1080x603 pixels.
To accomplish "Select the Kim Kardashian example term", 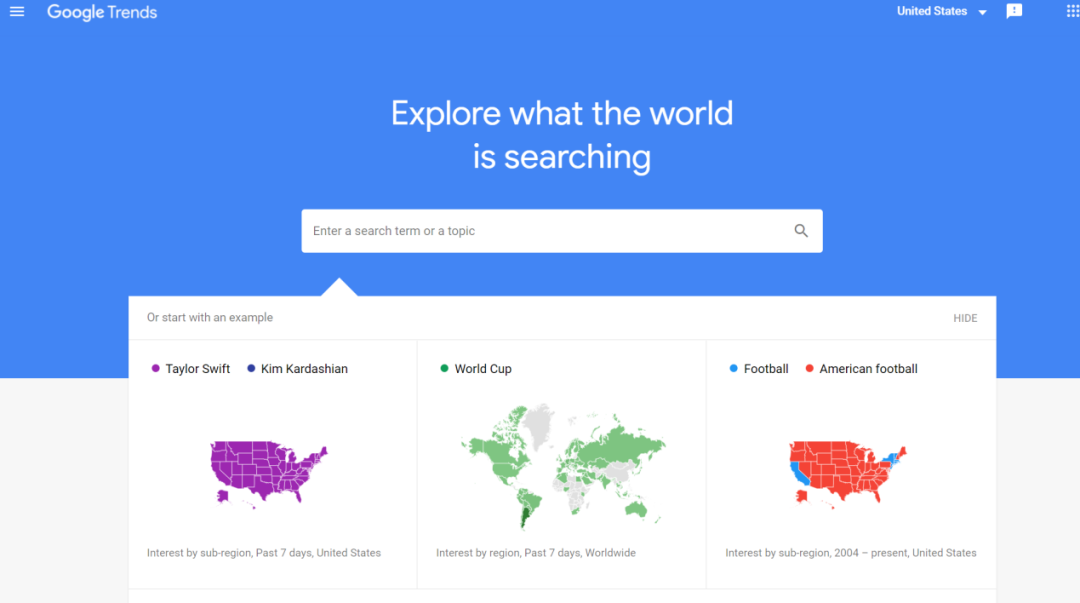I will [x=304, y=369].
